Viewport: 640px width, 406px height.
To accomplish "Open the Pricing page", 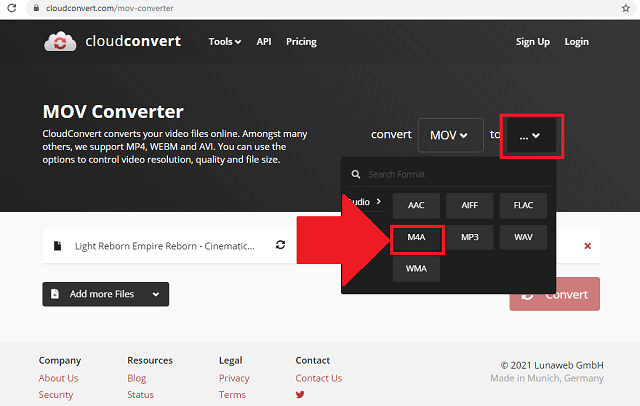I will coord(301,42).
